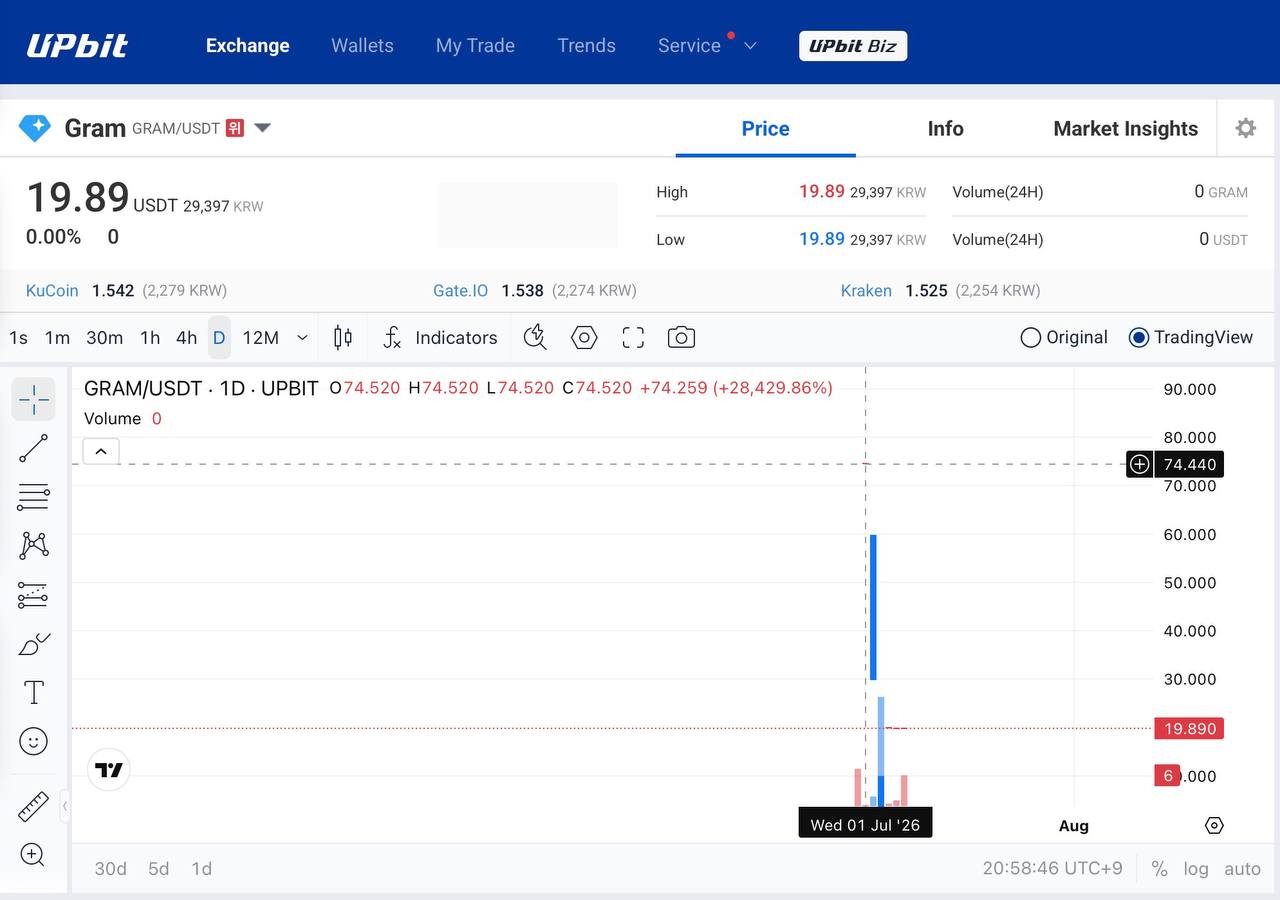The width and height of the screenshot is (1280, 900).
Task: Expand the GRAM/USDT market selector arrow
Action: pyautogui.click(x=263, y=128)
